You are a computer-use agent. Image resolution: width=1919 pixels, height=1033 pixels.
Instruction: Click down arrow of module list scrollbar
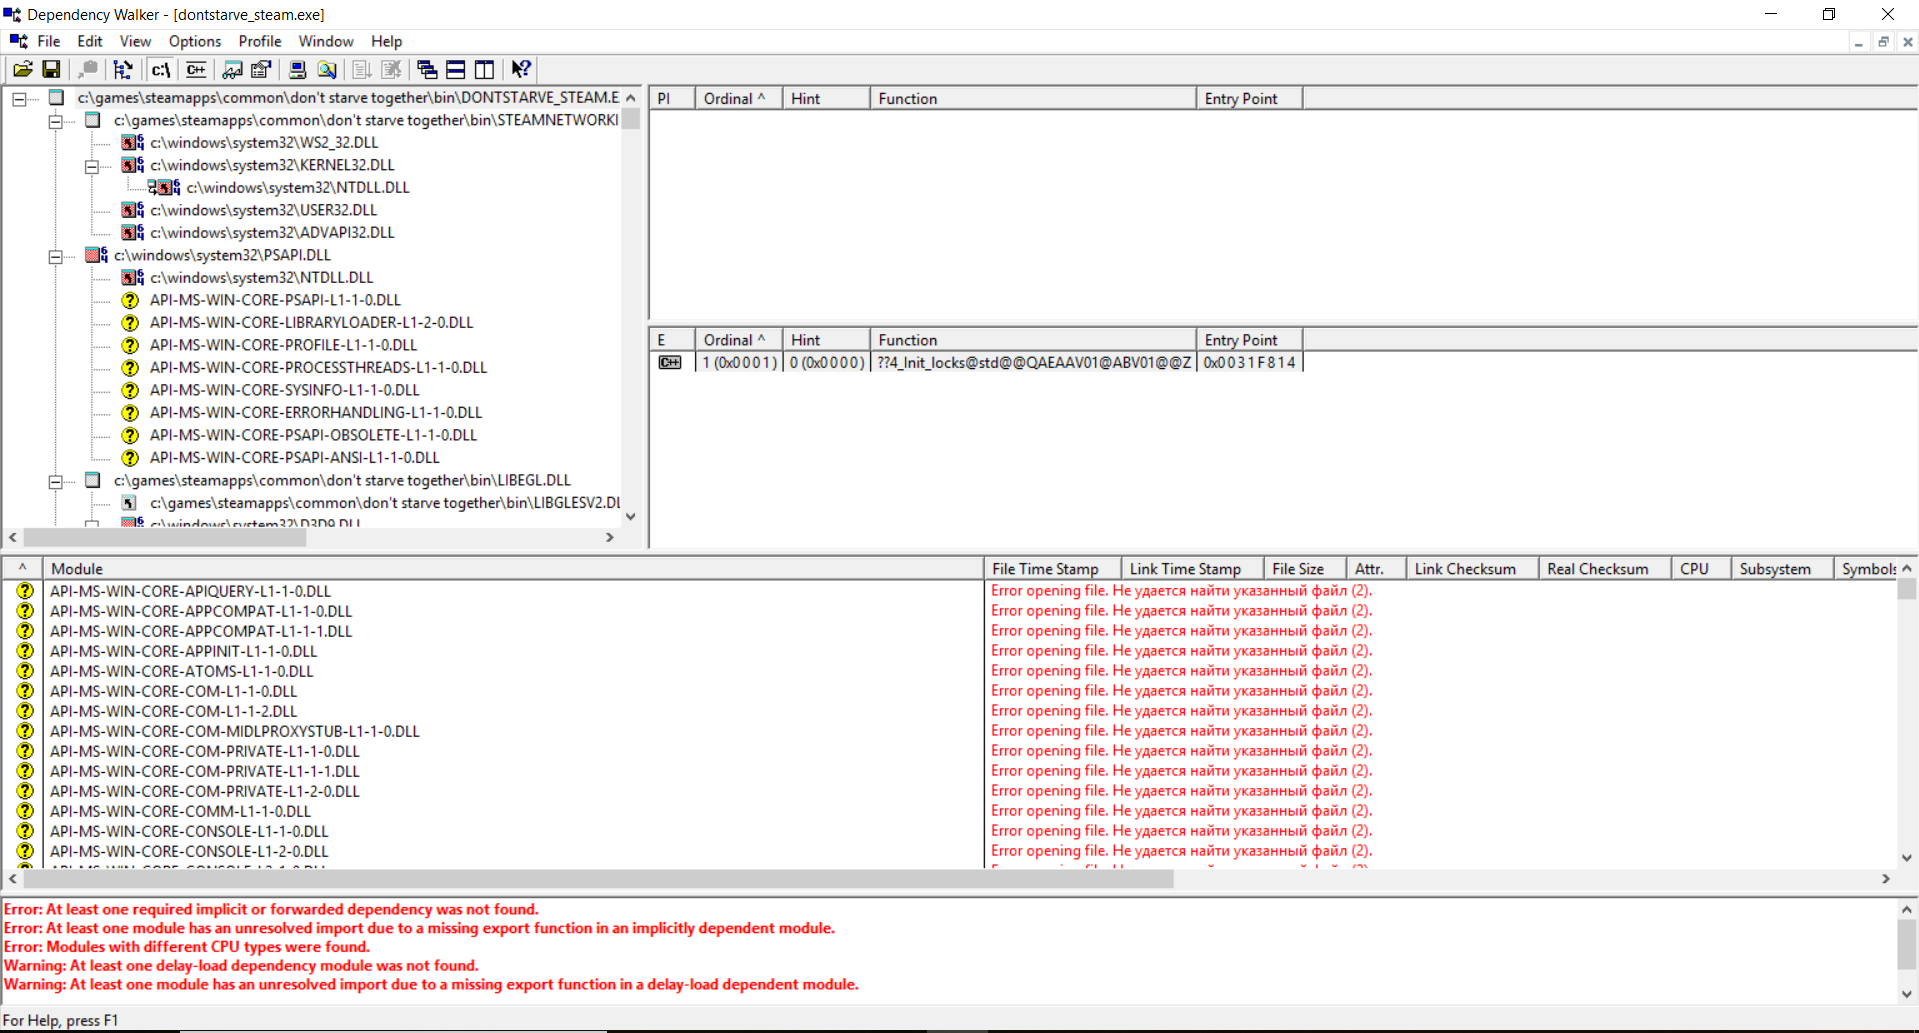pyautogui.click(x=1907, y=857)
